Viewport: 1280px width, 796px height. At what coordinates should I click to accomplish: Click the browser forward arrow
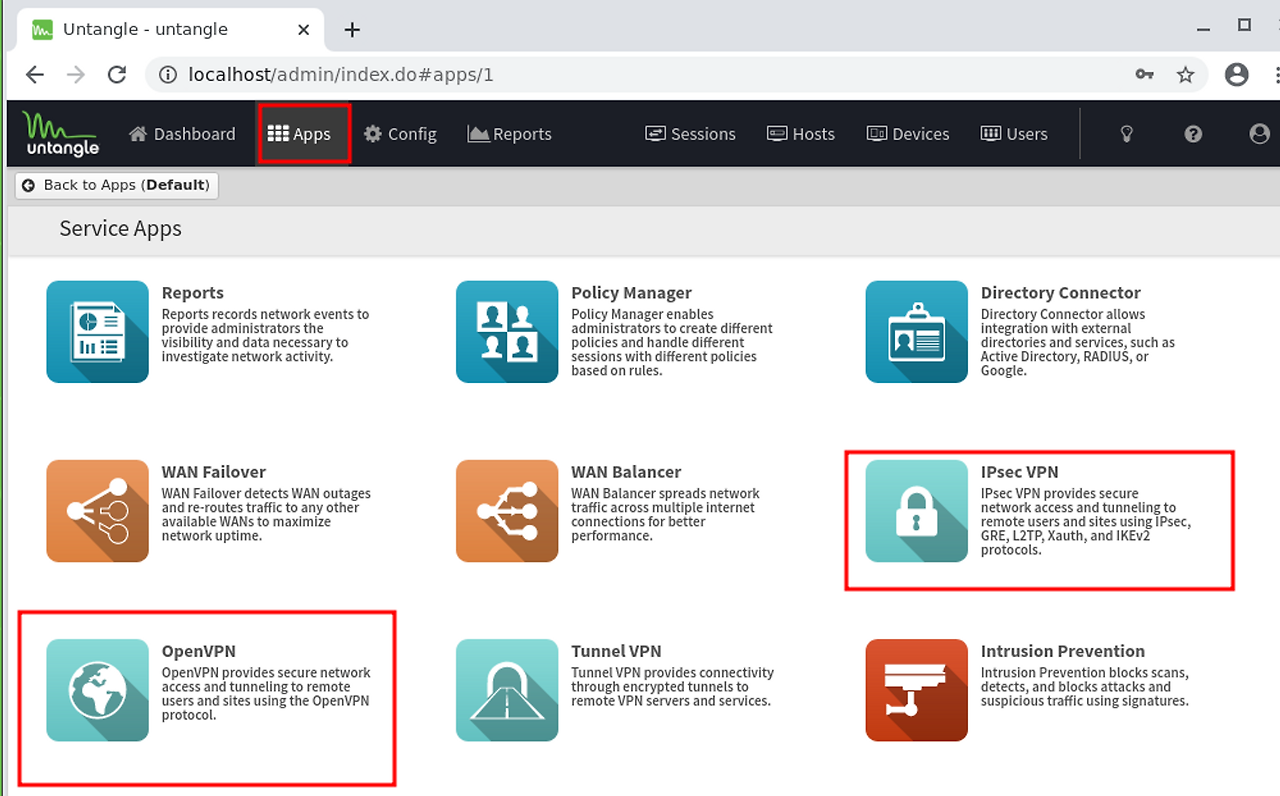76,75
